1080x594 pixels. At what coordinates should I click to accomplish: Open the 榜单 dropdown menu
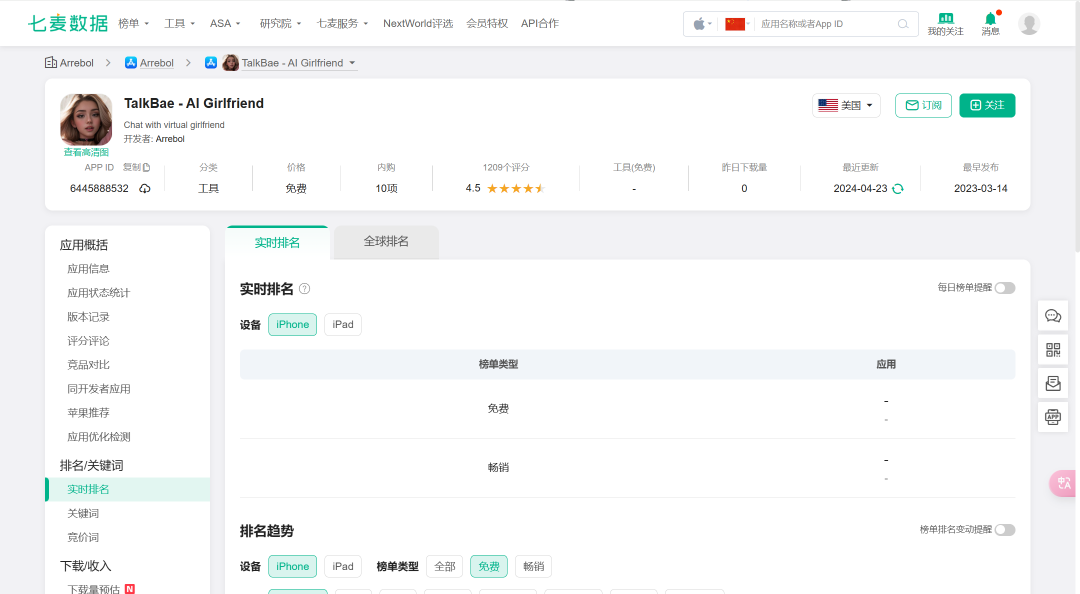[134, 23]
